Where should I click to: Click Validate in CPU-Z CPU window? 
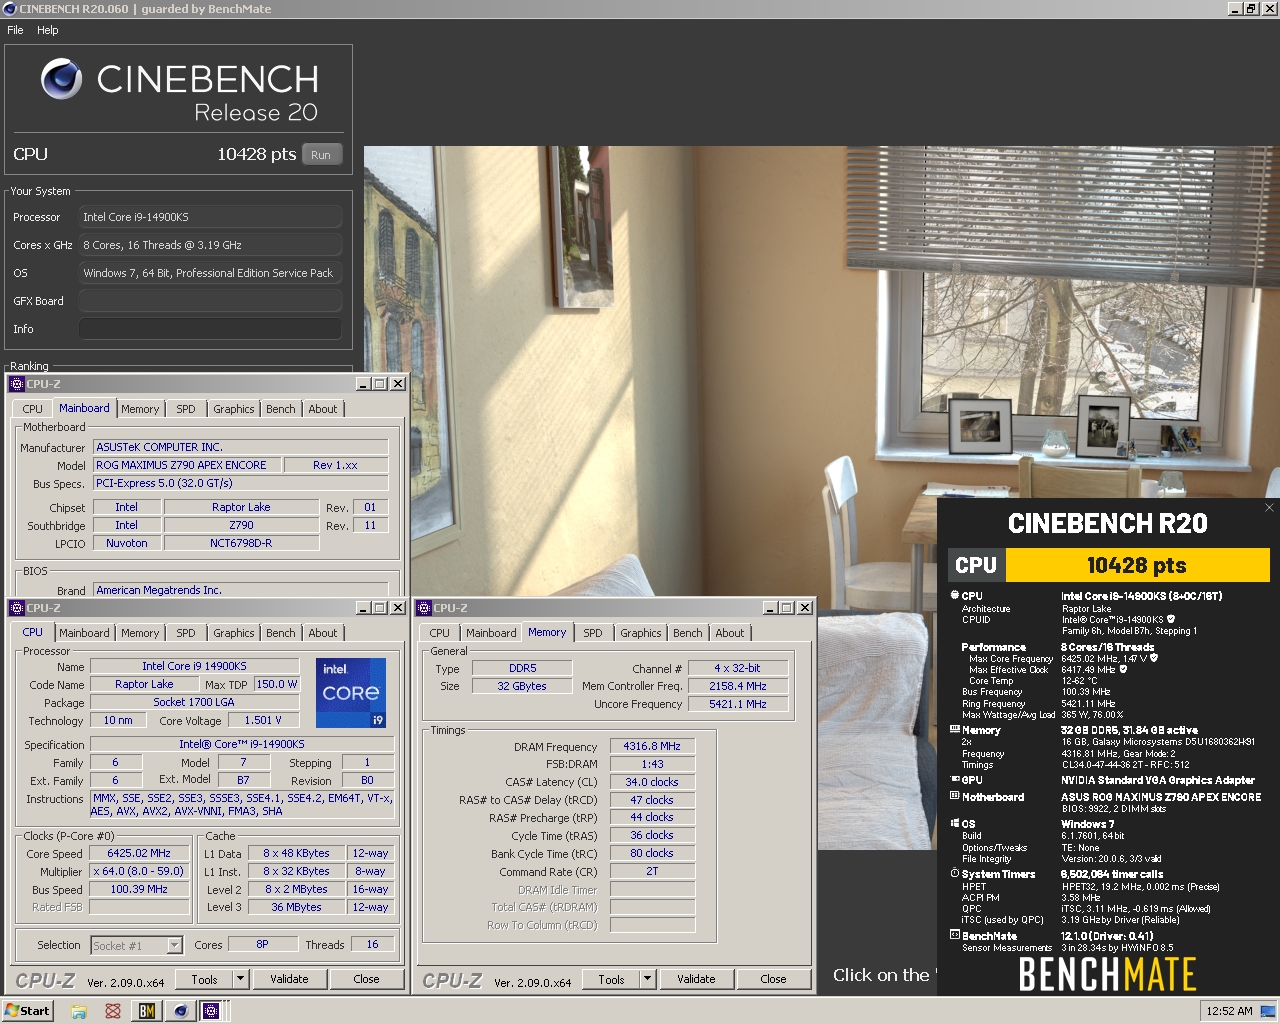(x=289, y=979)
